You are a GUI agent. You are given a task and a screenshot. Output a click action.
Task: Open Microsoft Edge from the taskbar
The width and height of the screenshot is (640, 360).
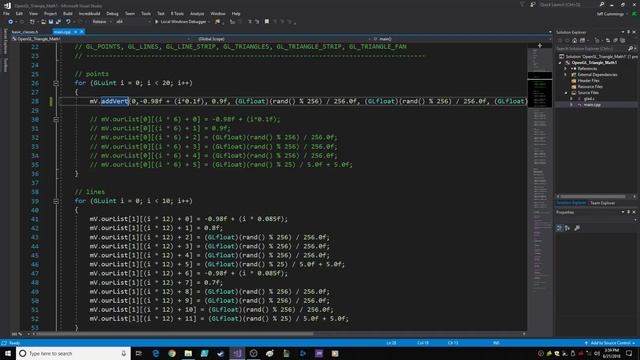tap(156, 353)
